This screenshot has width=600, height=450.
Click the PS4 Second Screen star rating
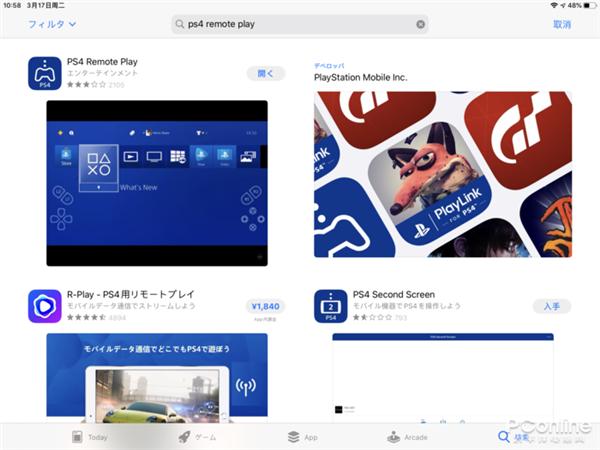[372, 317]
